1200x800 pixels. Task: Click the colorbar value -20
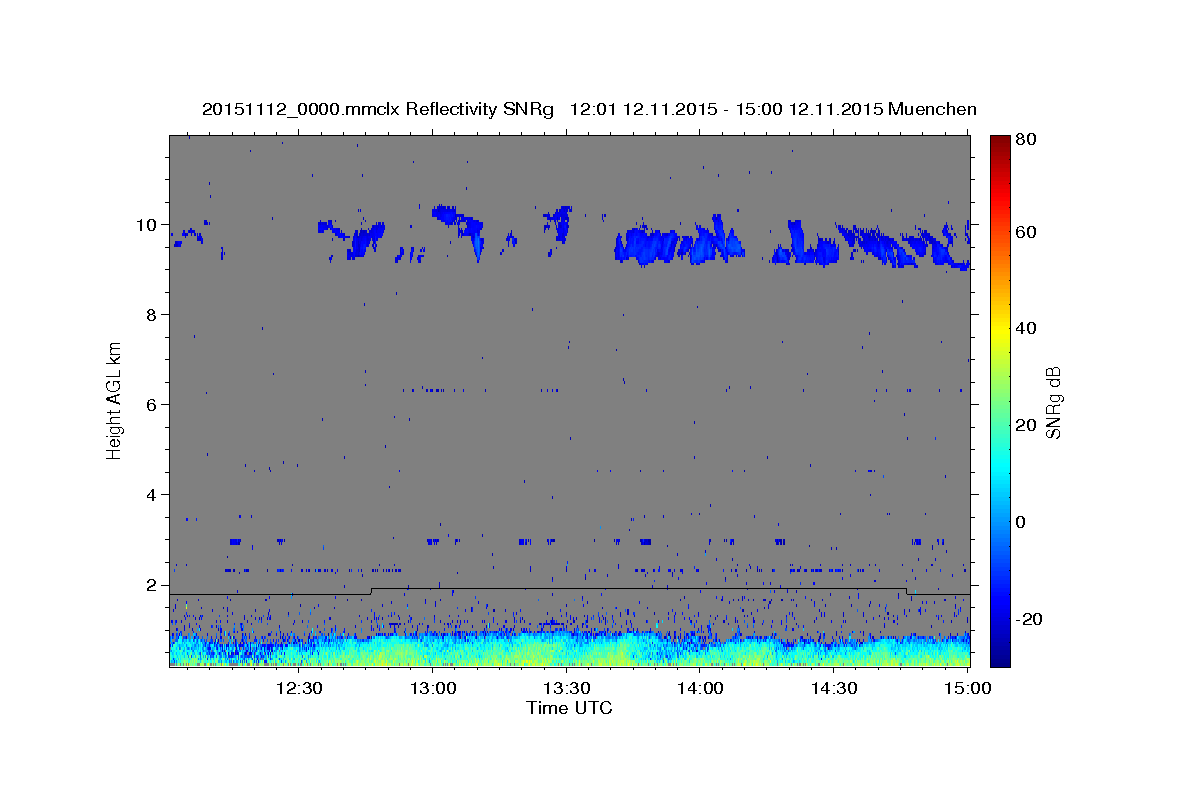click(1028, 619)
